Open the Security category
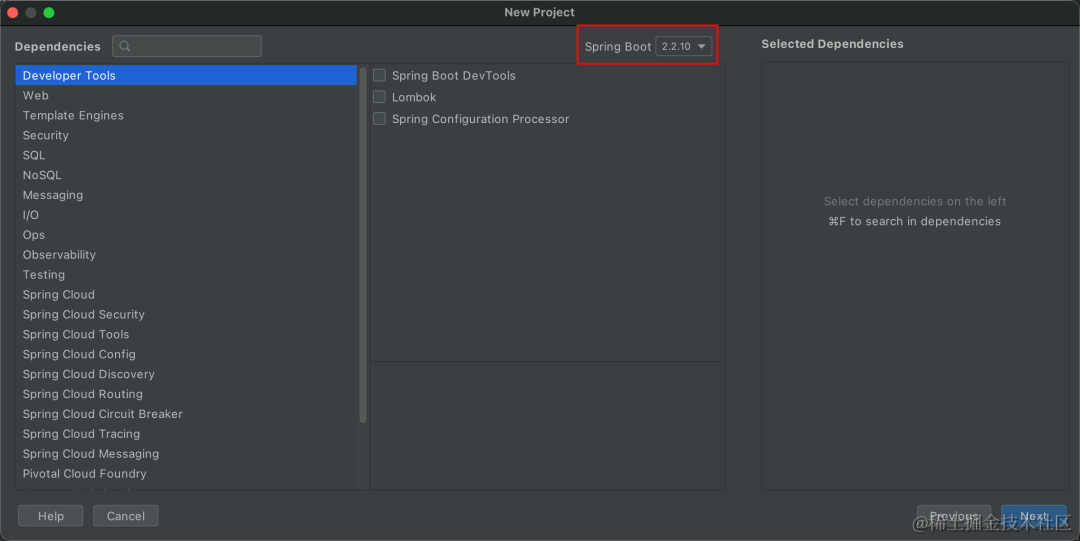Image resolution: width=1080 pixels, height=541 pixels. (186, 135)
